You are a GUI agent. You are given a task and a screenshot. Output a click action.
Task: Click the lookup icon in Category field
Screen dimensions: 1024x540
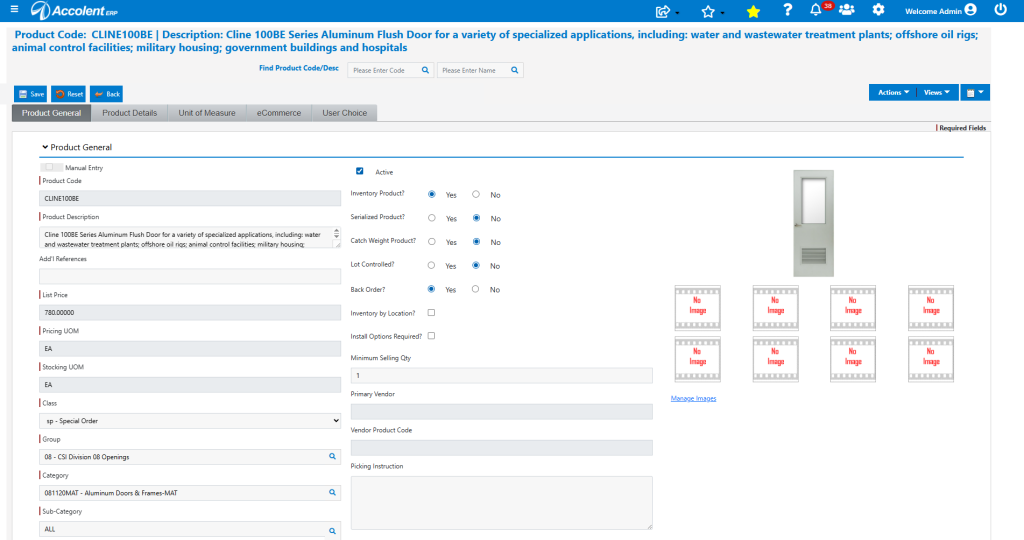click(332, 492)
